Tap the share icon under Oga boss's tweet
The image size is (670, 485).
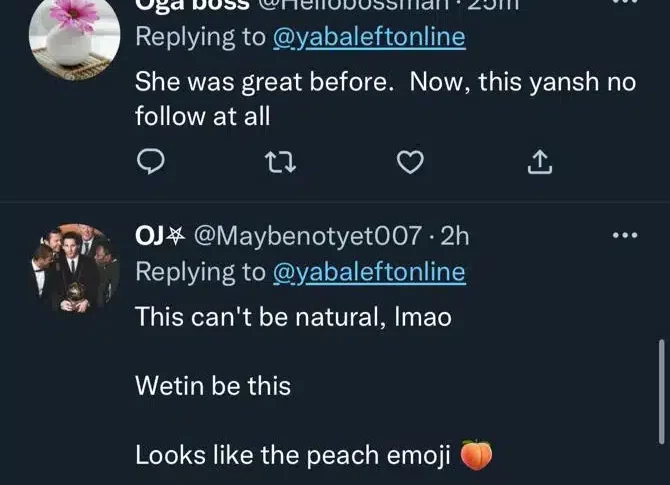pyautogui.click(x=540, y=161)
